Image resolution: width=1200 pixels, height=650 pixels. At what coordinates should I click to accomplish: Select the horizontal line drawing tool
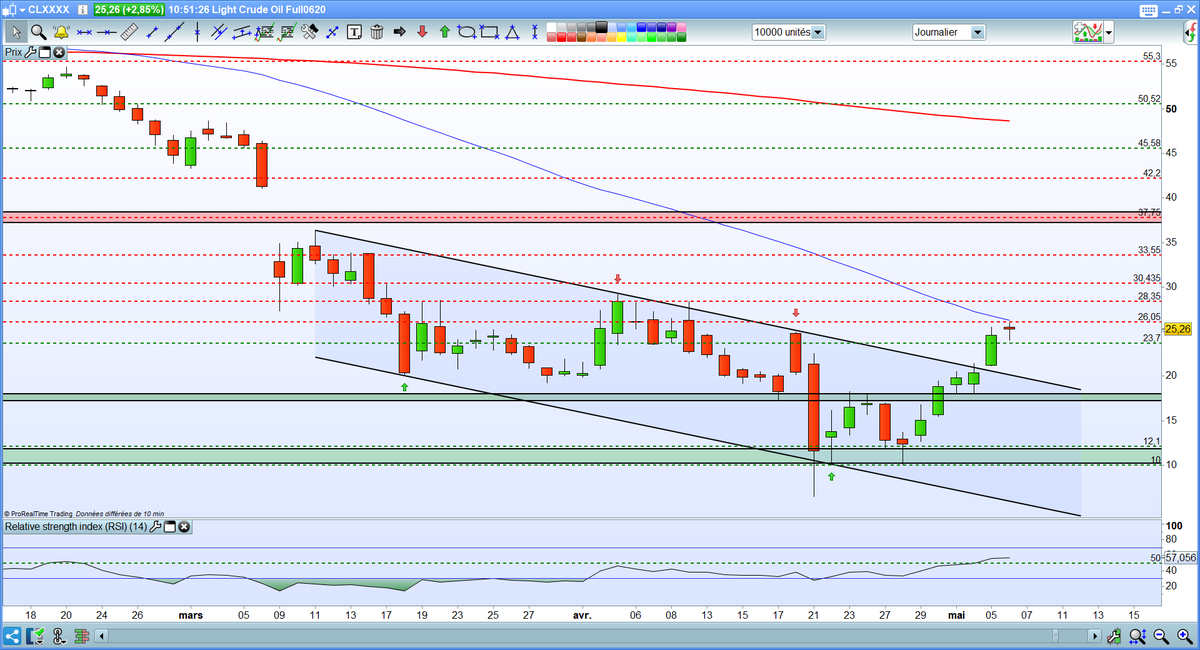[106, 32]
